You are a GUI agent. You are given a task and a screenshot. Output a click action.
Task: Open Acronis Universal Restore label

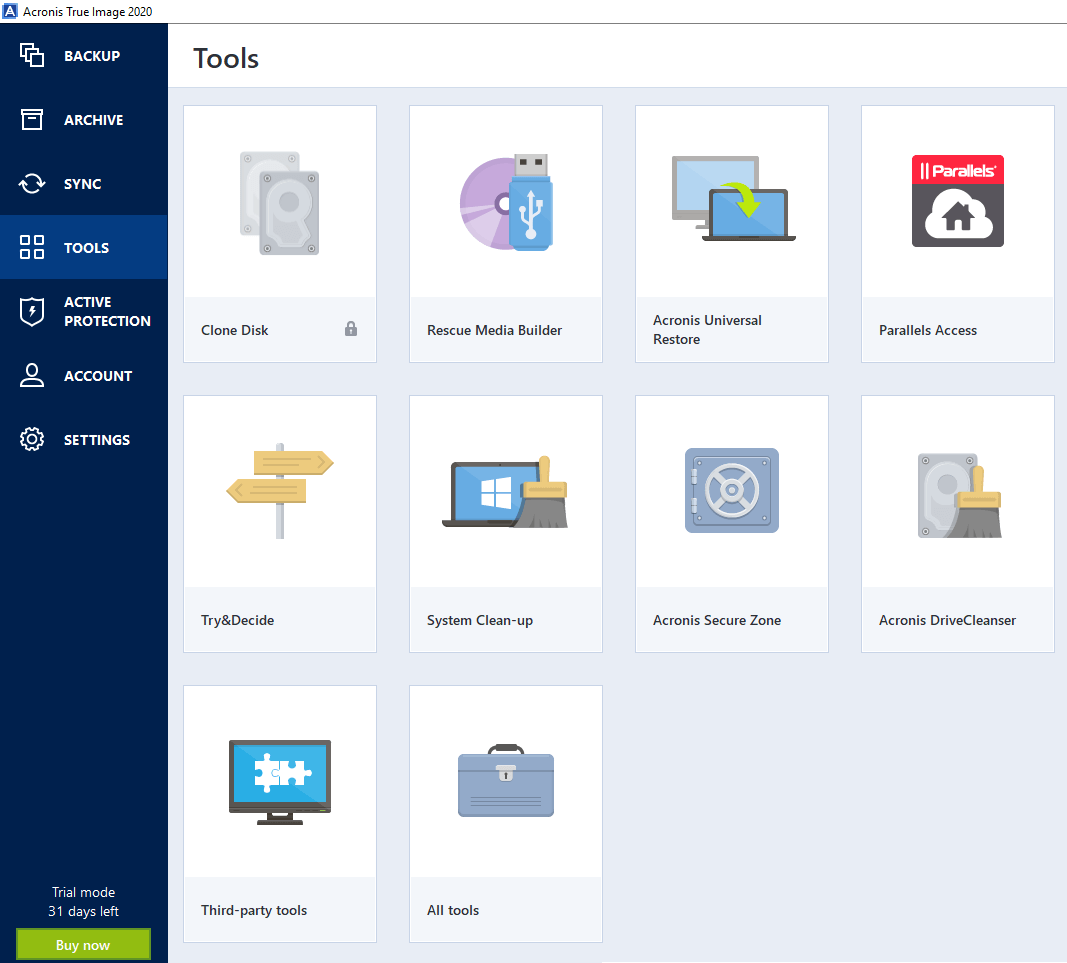[707, 329]
